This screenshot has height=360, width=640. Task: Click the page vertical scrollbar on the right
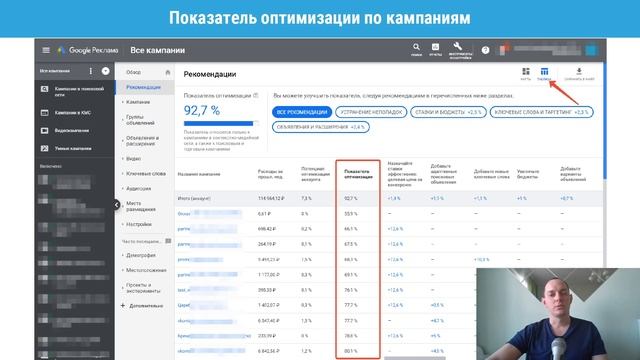point(604,122)
